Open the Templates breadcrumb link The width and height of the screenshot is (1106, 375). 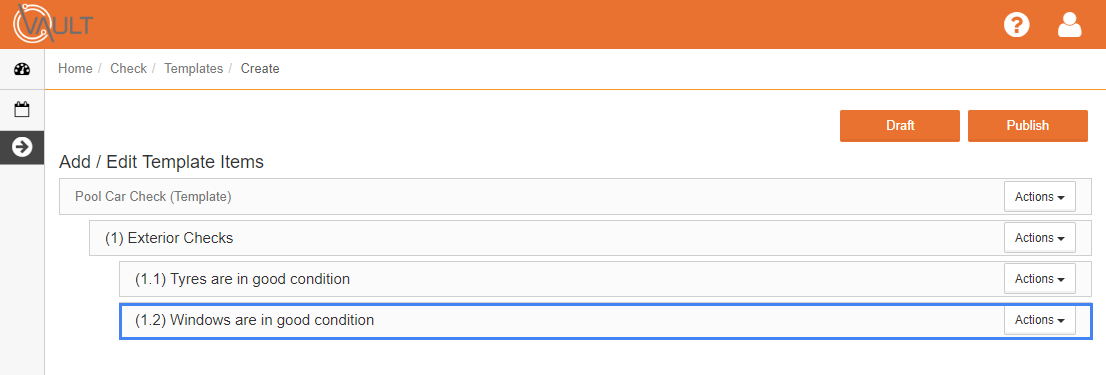pos(193,68)
